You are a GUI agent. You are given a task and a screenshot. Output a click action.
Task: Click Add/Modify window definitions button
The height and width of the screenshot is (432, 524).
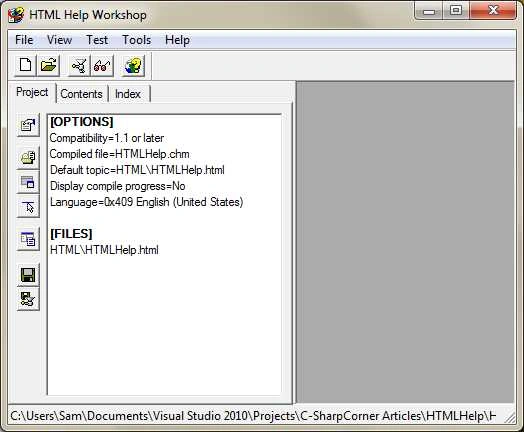(28, 182)
